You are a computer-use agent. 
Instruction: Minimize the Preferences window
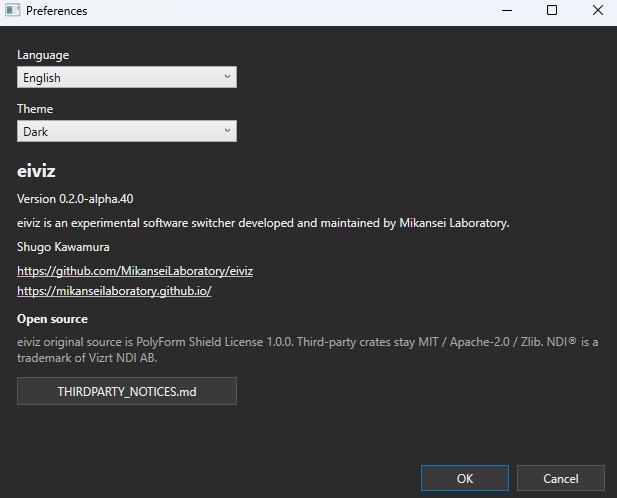click(x=507, y=10)
